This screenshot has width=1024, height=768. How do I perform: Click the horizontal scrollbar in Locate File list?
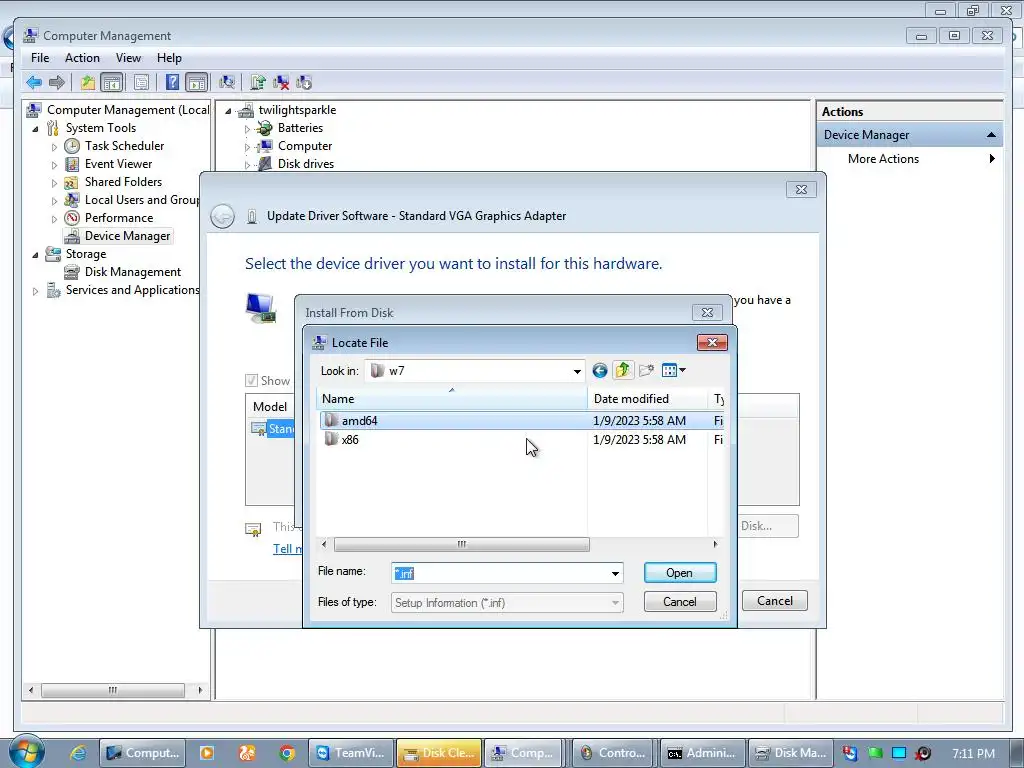point(462,544)
